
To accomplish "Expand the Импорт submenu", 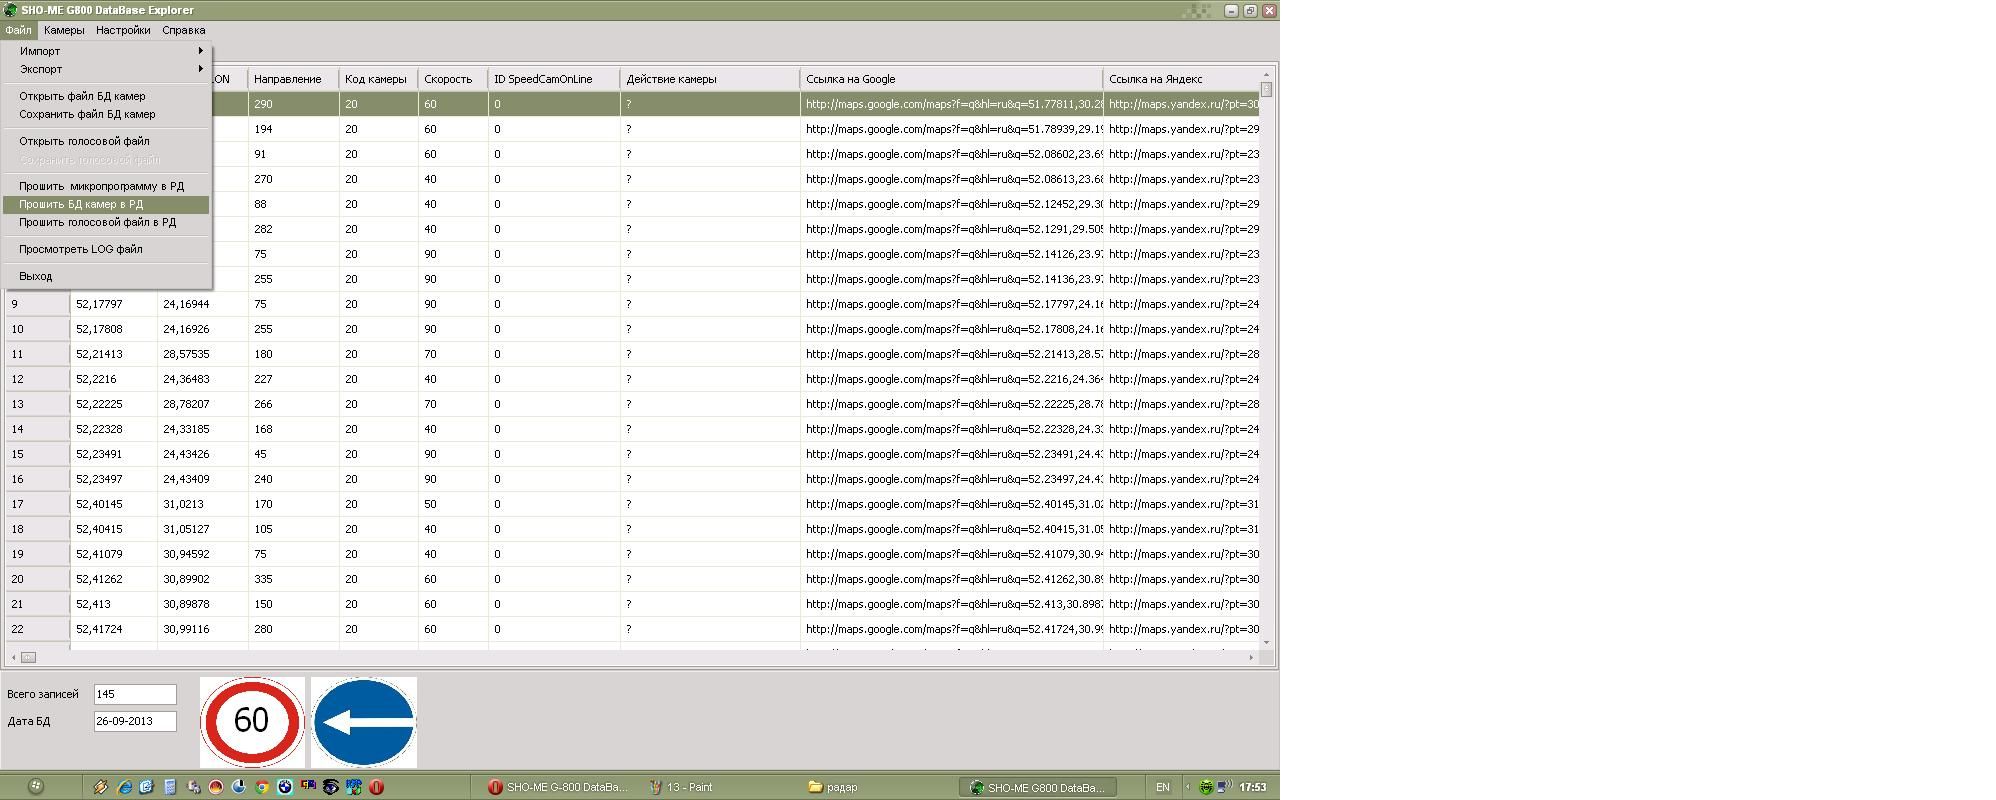I will coord(107,51).
